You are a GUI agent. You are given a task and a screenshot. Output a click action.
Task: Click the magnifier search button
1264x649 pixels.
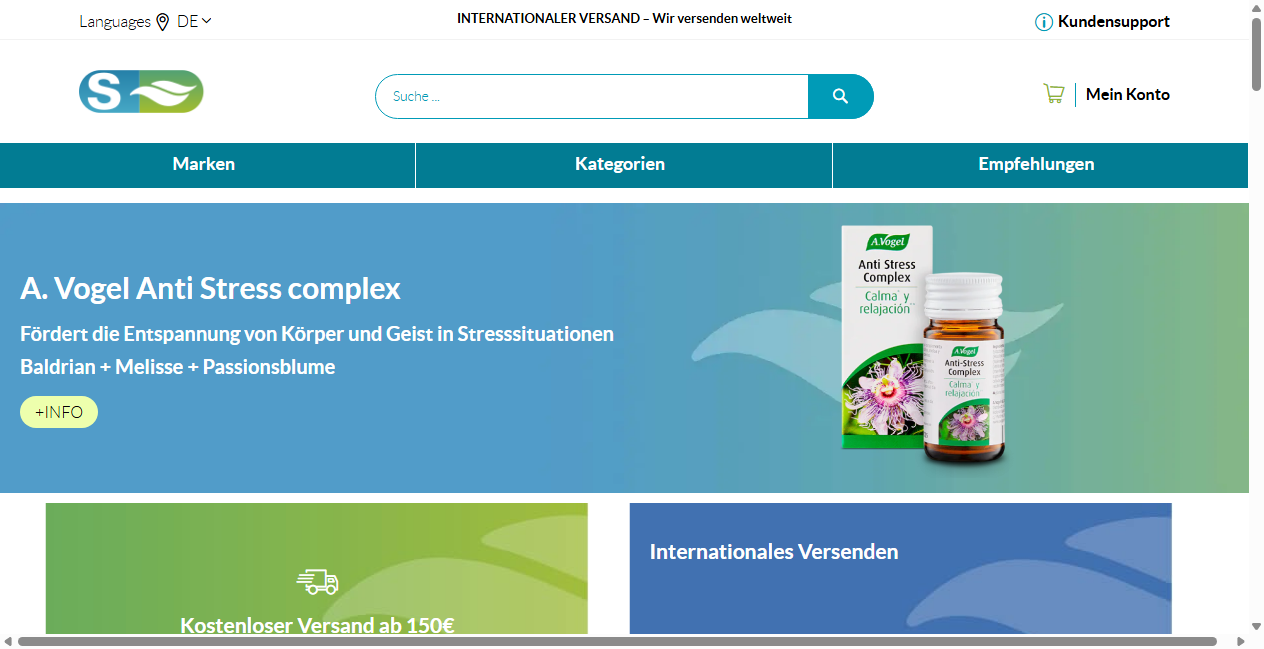click(x=840, y=96)
